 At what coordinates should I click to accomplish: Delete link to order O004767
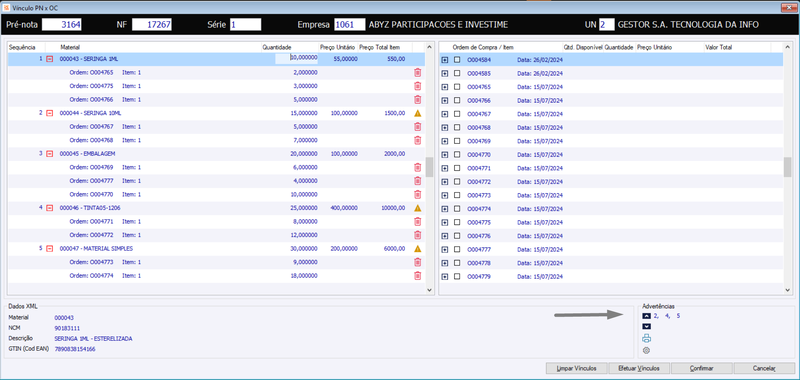click(x=417, y=126)
